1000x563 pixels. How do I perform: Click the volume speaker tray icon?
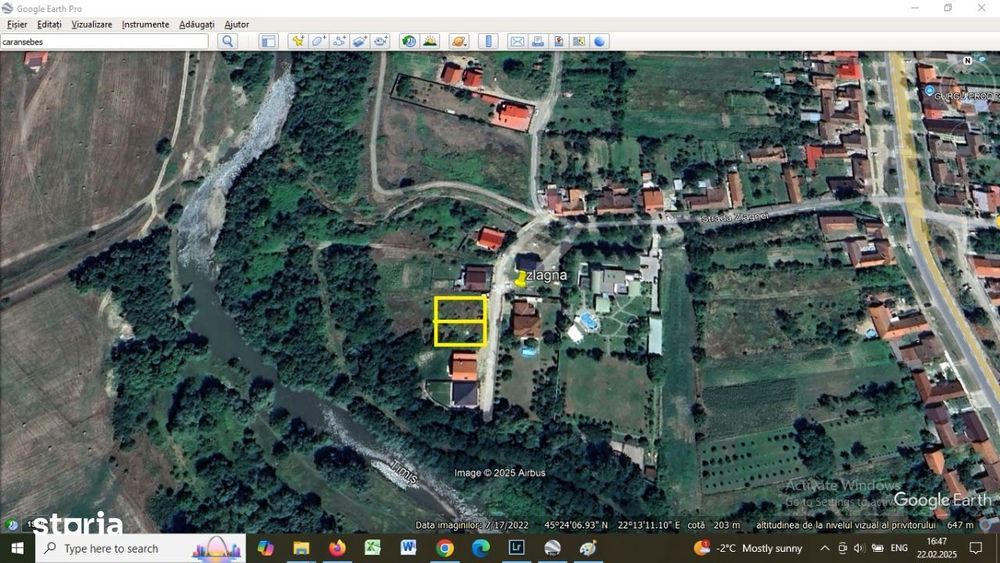tap(858, 548)
